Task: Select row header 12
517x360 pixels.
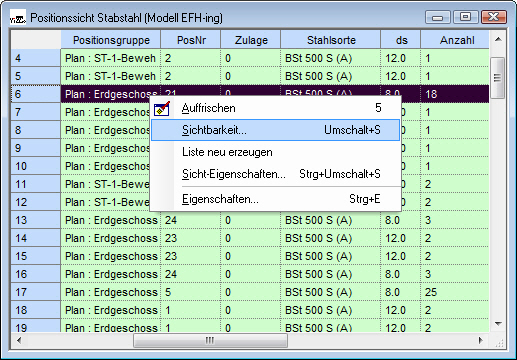Action: pos(36,202)
